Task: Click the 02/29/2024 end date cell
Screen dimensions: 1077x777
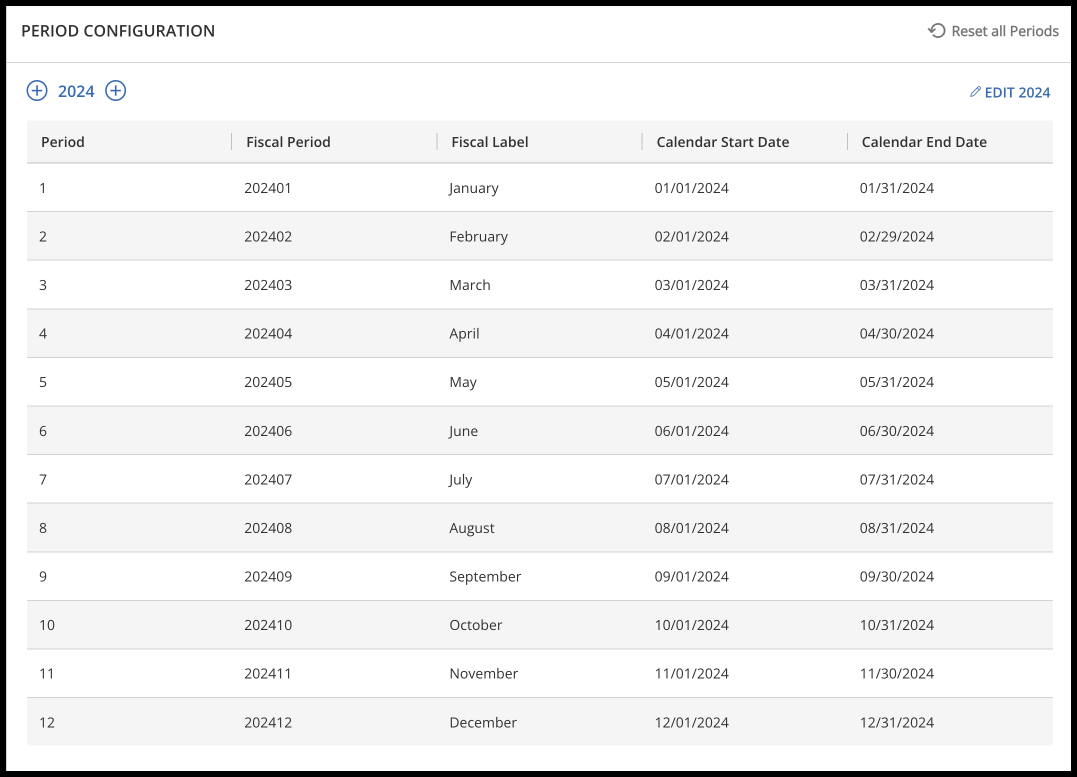Action: 897,237
